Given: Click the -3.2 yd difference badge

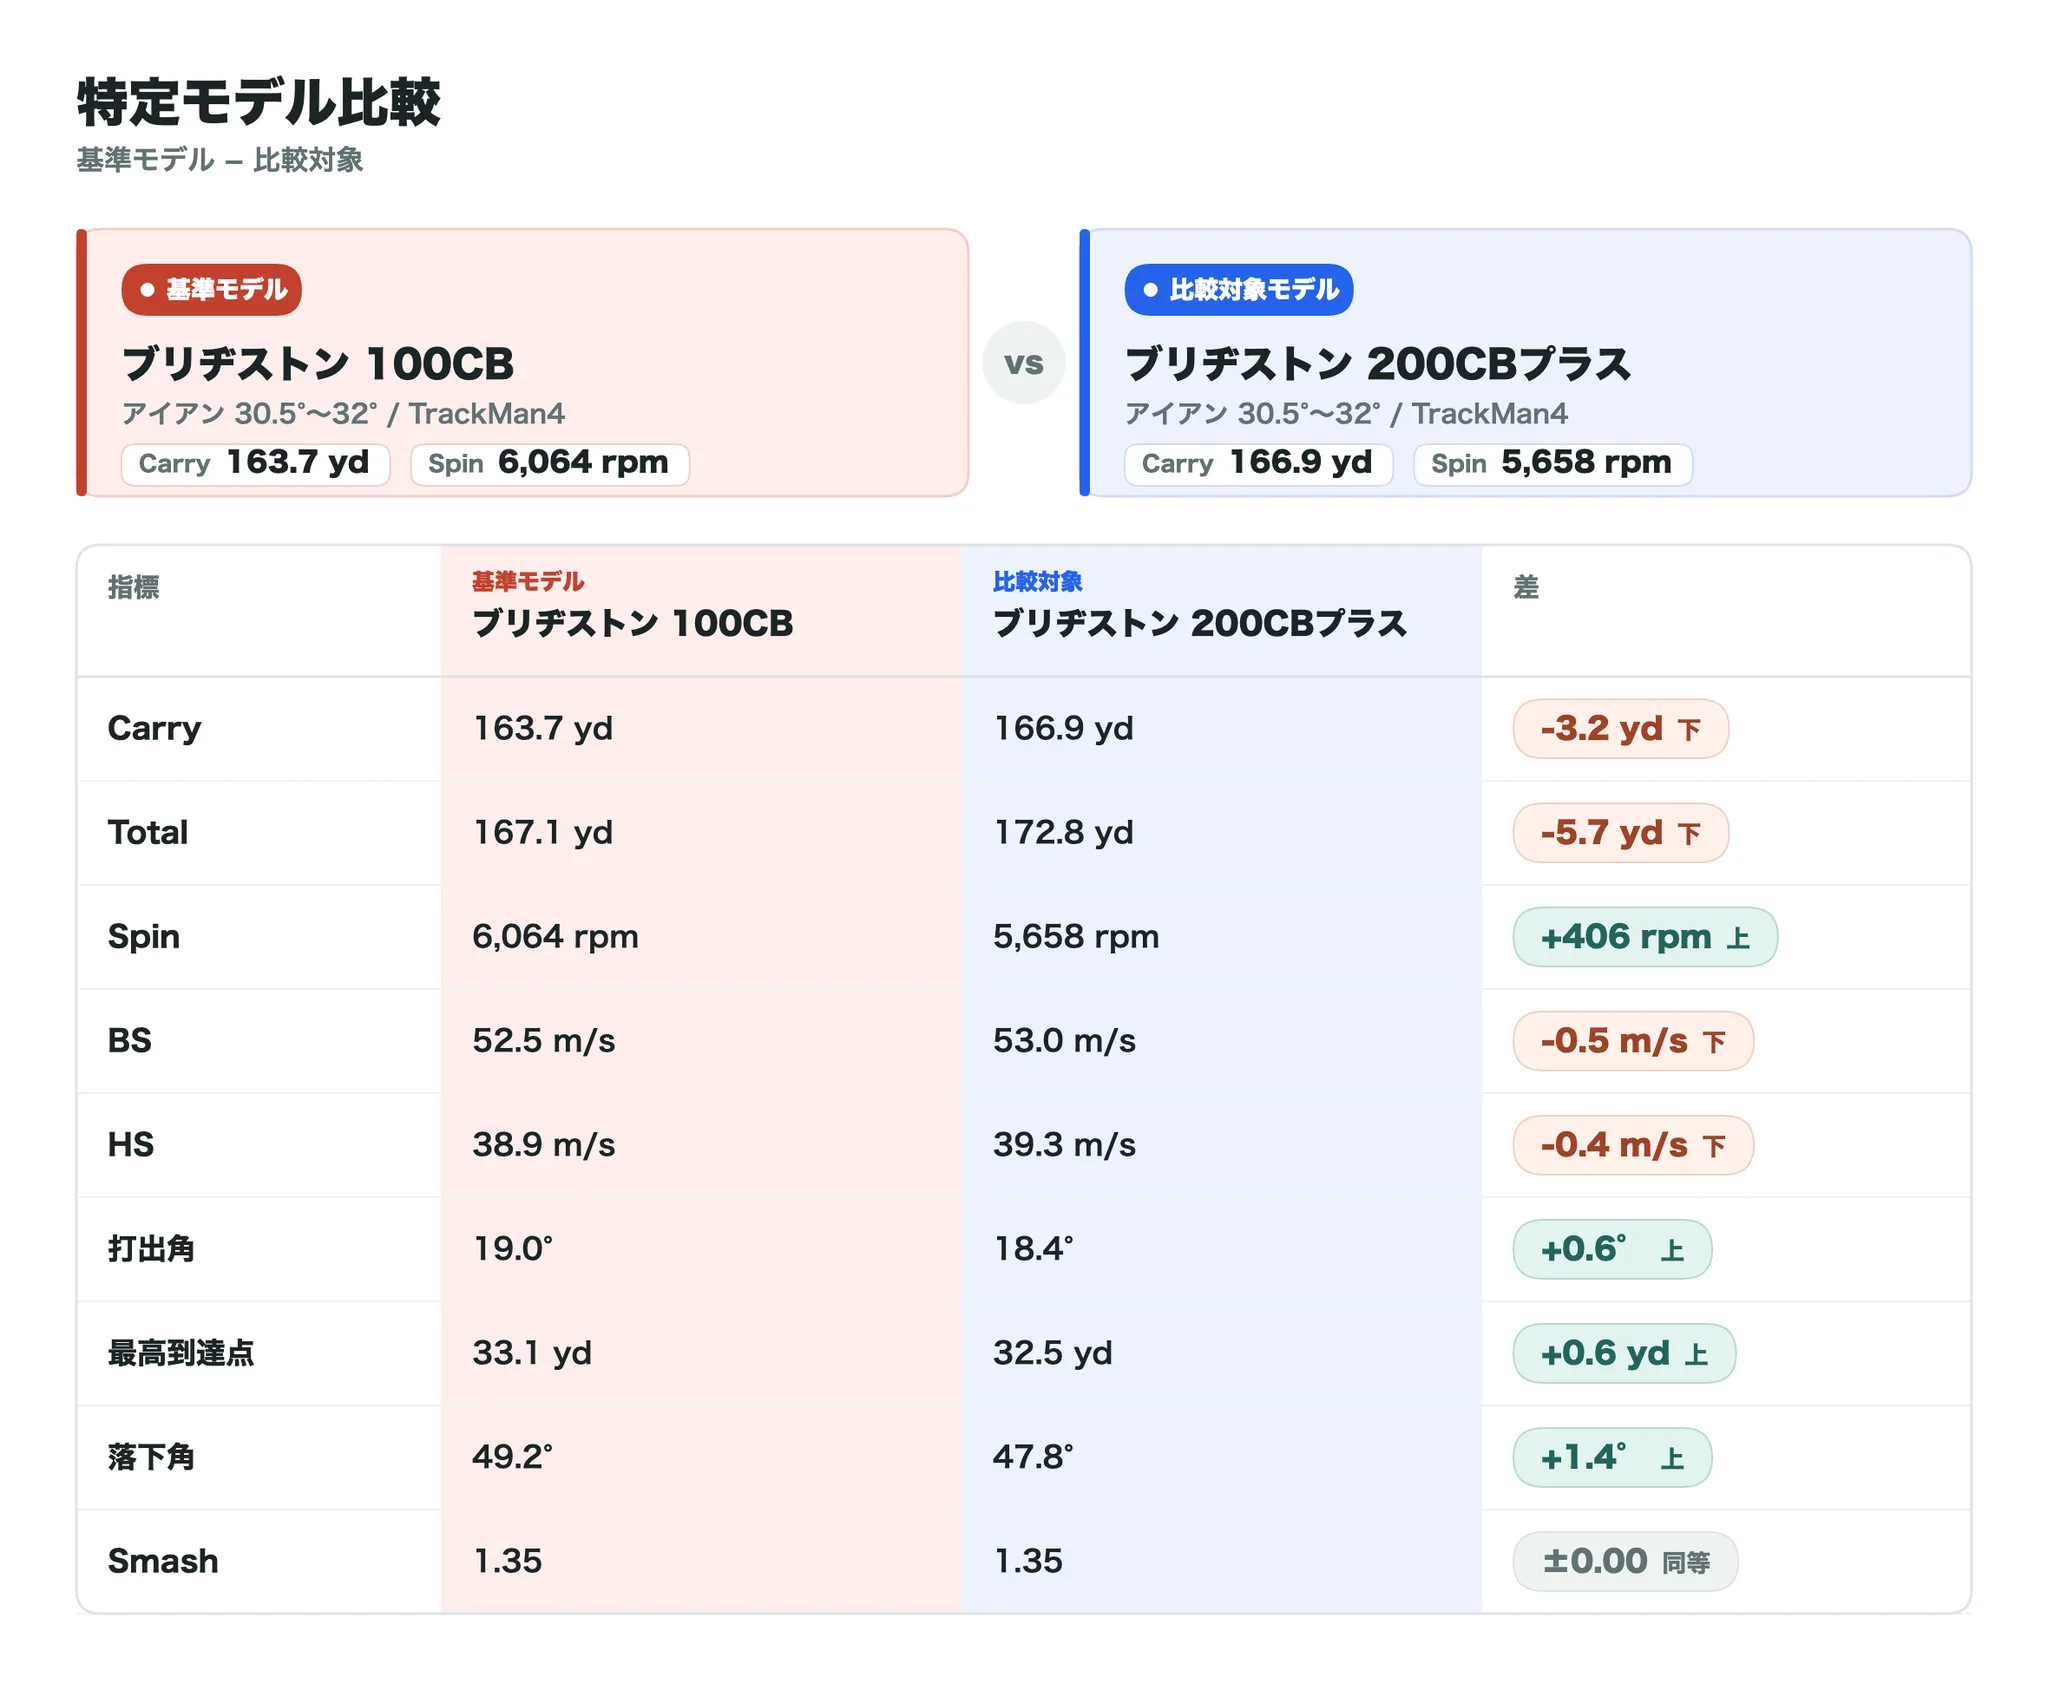Looking at the screenshot, I should point(1620,729).
